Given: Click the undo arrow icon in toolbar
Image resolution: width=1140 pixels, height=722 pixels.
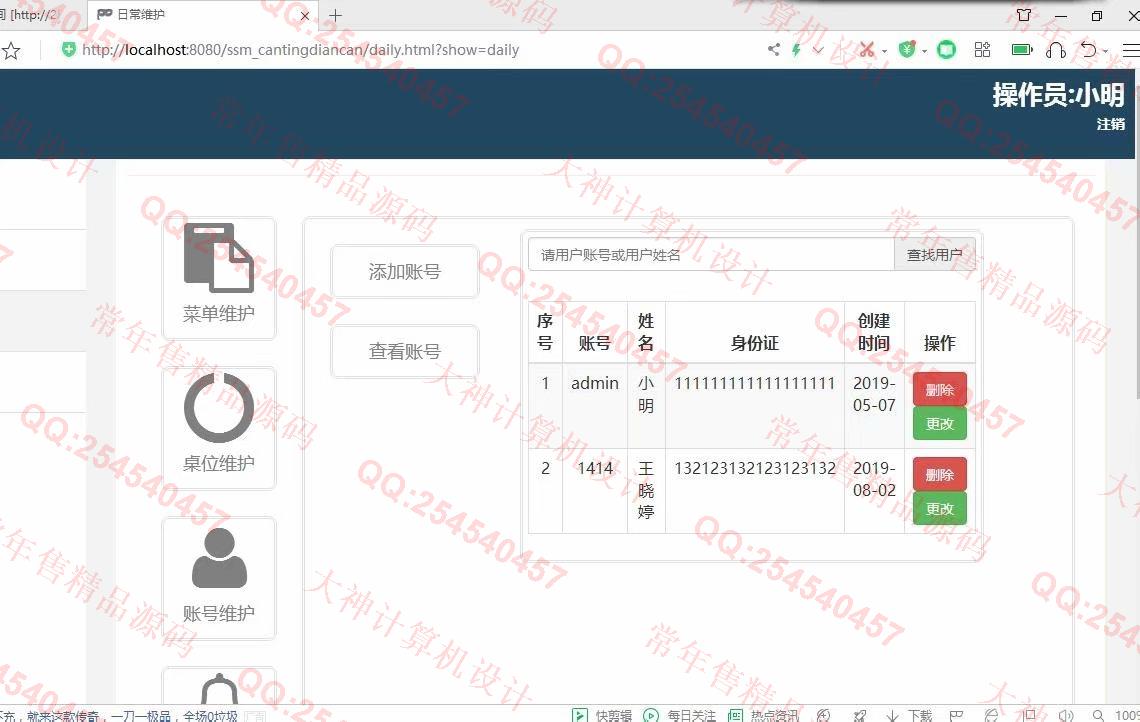Looking at the screenshot, I should coord(1088,49).
